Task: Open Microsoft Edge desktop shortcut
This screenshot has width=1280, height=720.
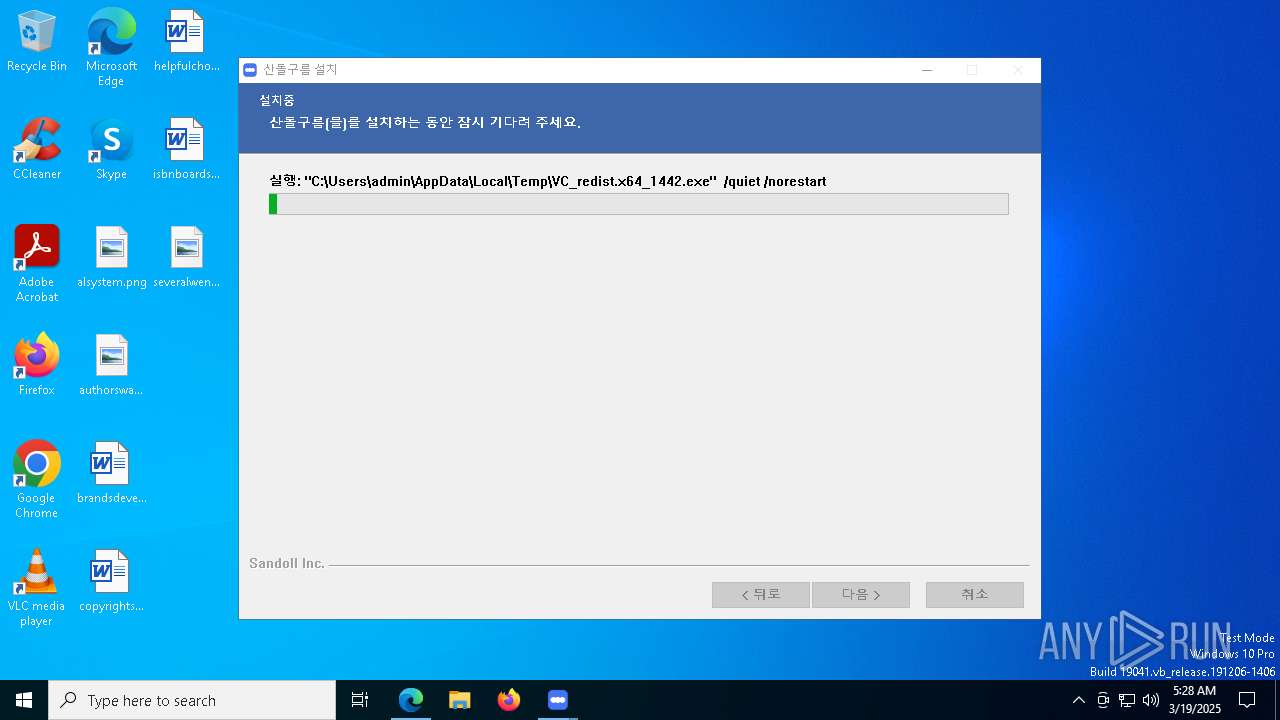Action: [111, 47]
